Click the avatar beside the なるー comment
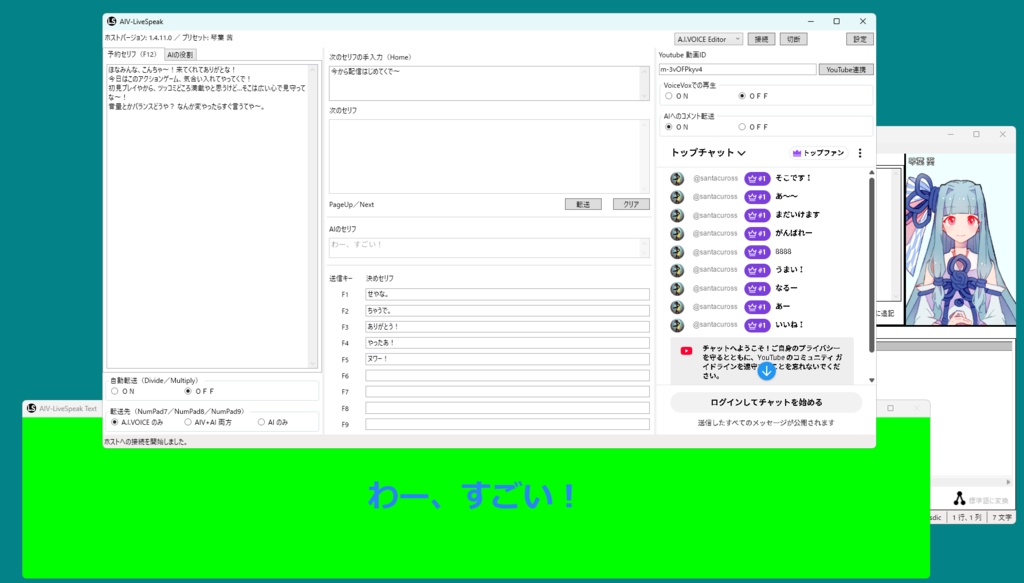This screenshot has width=1024, height=583. [x=677, y=288]
